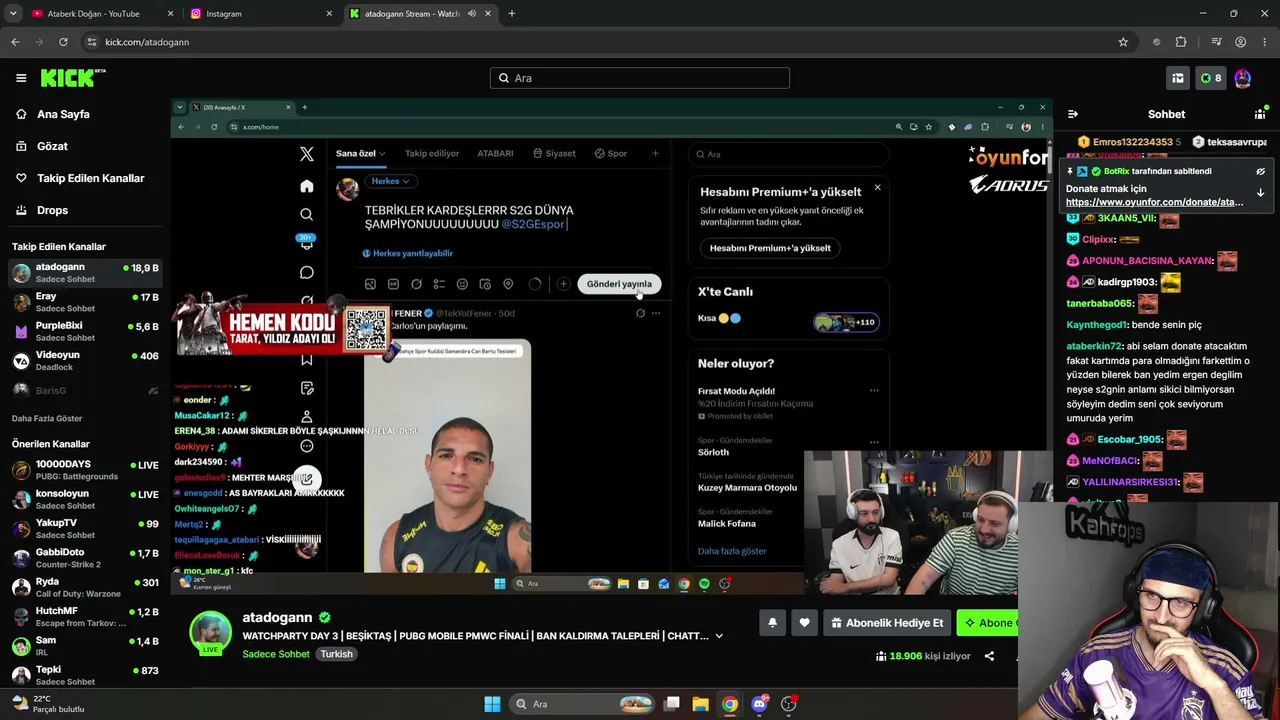The width and height of the screenshot is (1280, 720).
Task: Open the atadogann streamer avatar
Action: coord(210,632)
